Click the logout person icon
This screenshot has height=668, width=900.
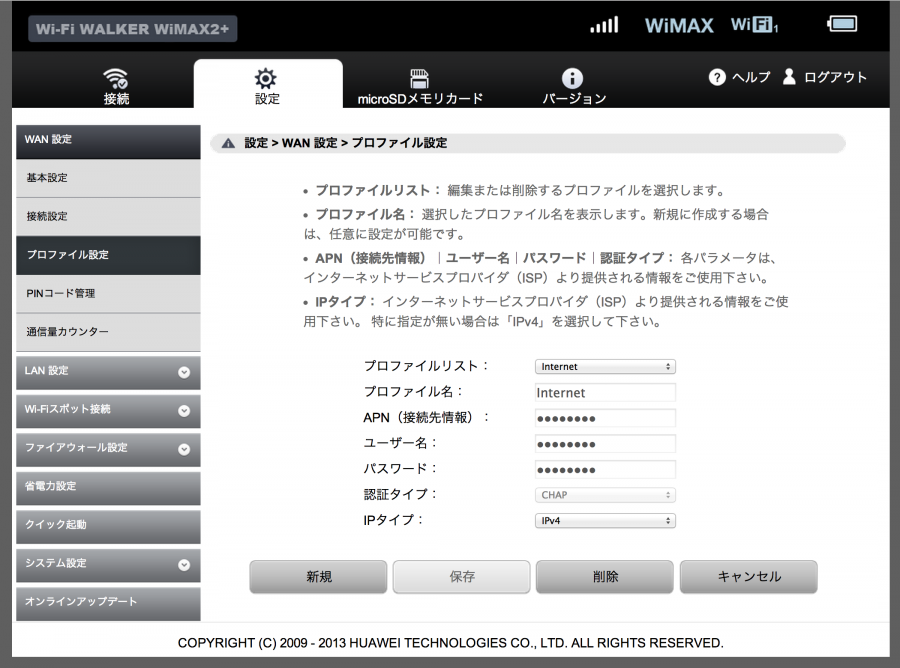(x=789, y=77)
